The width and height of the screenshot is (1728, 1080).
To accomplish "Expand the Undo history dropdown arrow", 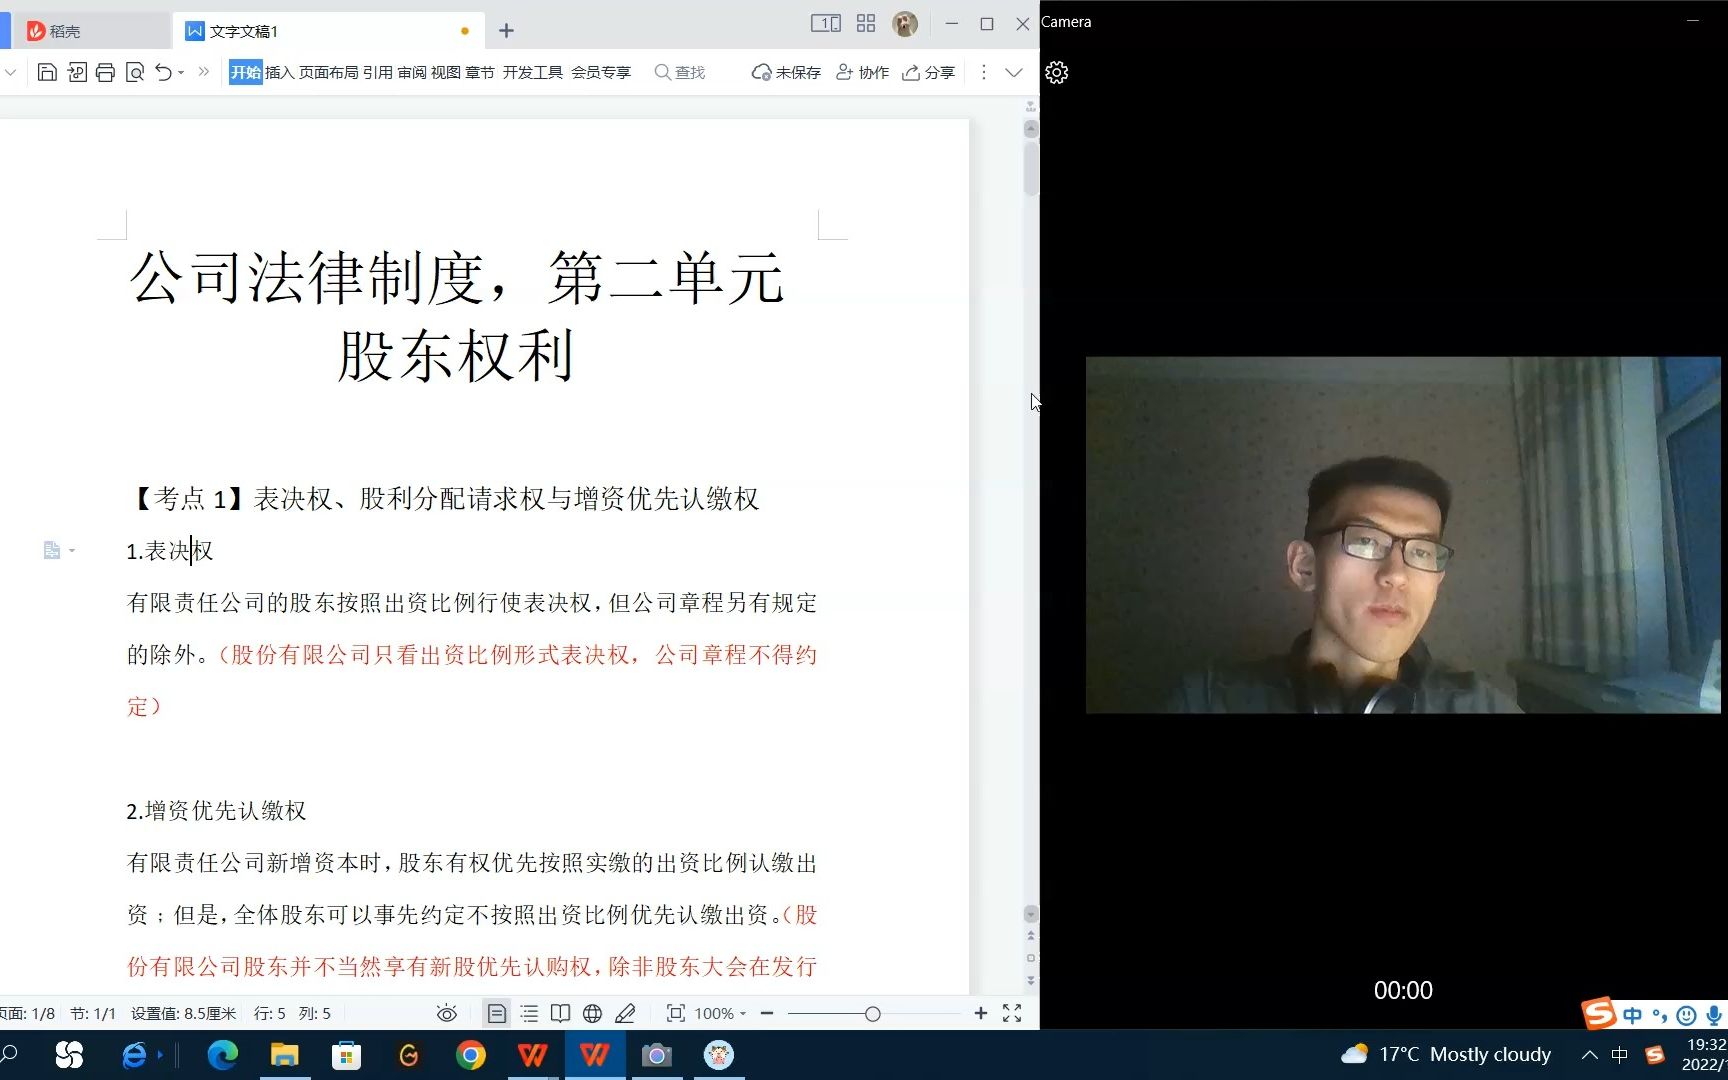I will [181, 73].
